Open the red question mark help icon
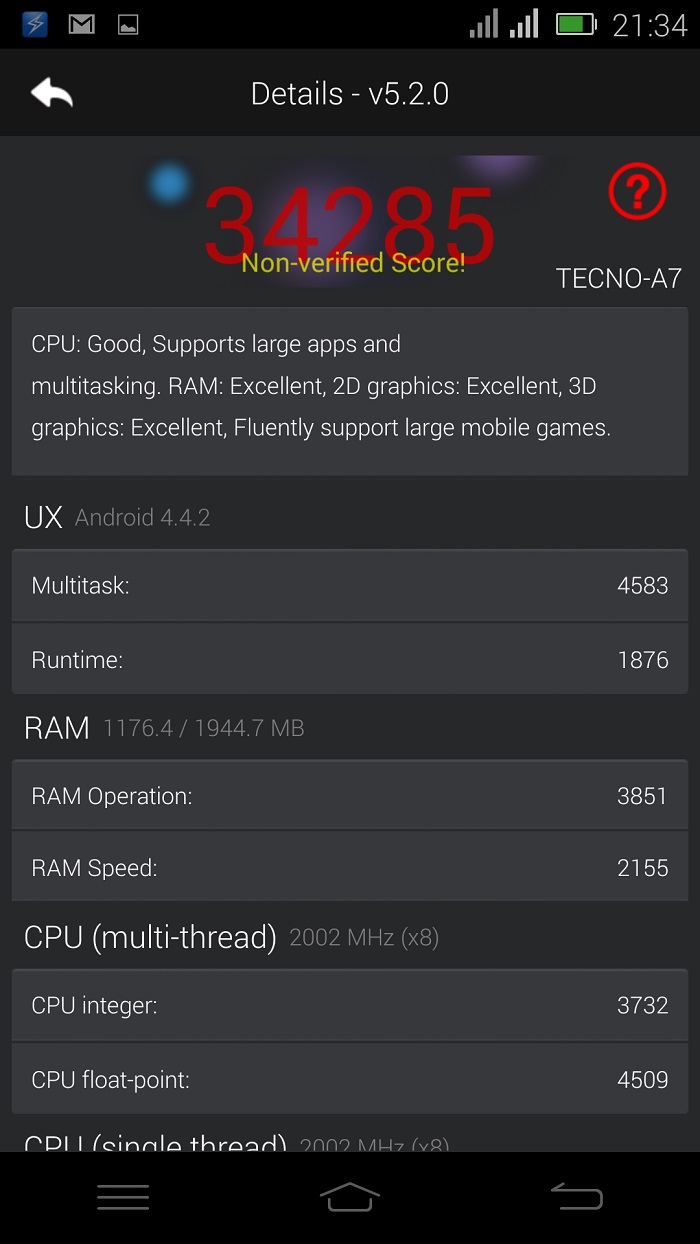700x1244 pixels. [637, 192]
